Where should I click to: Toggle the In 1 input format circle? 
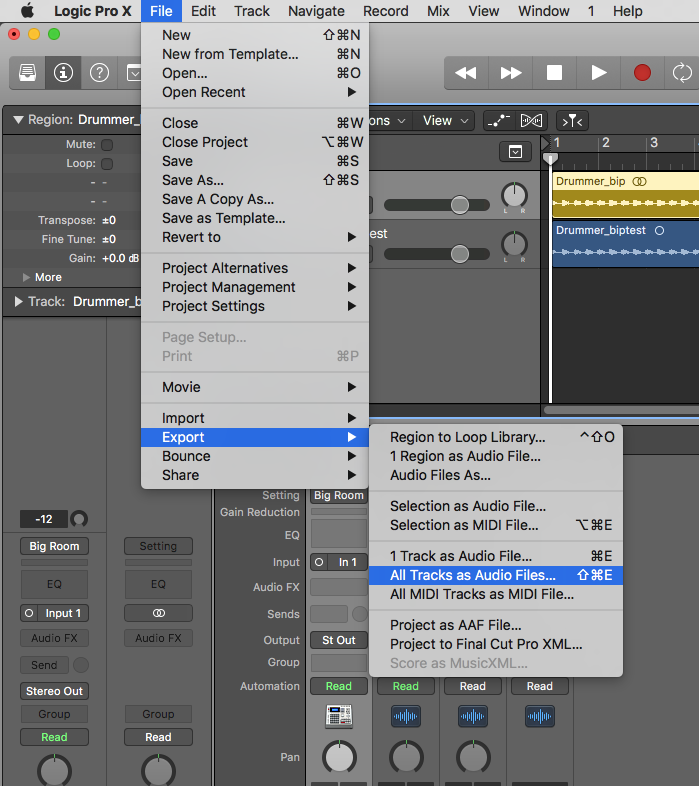point(319,562)
